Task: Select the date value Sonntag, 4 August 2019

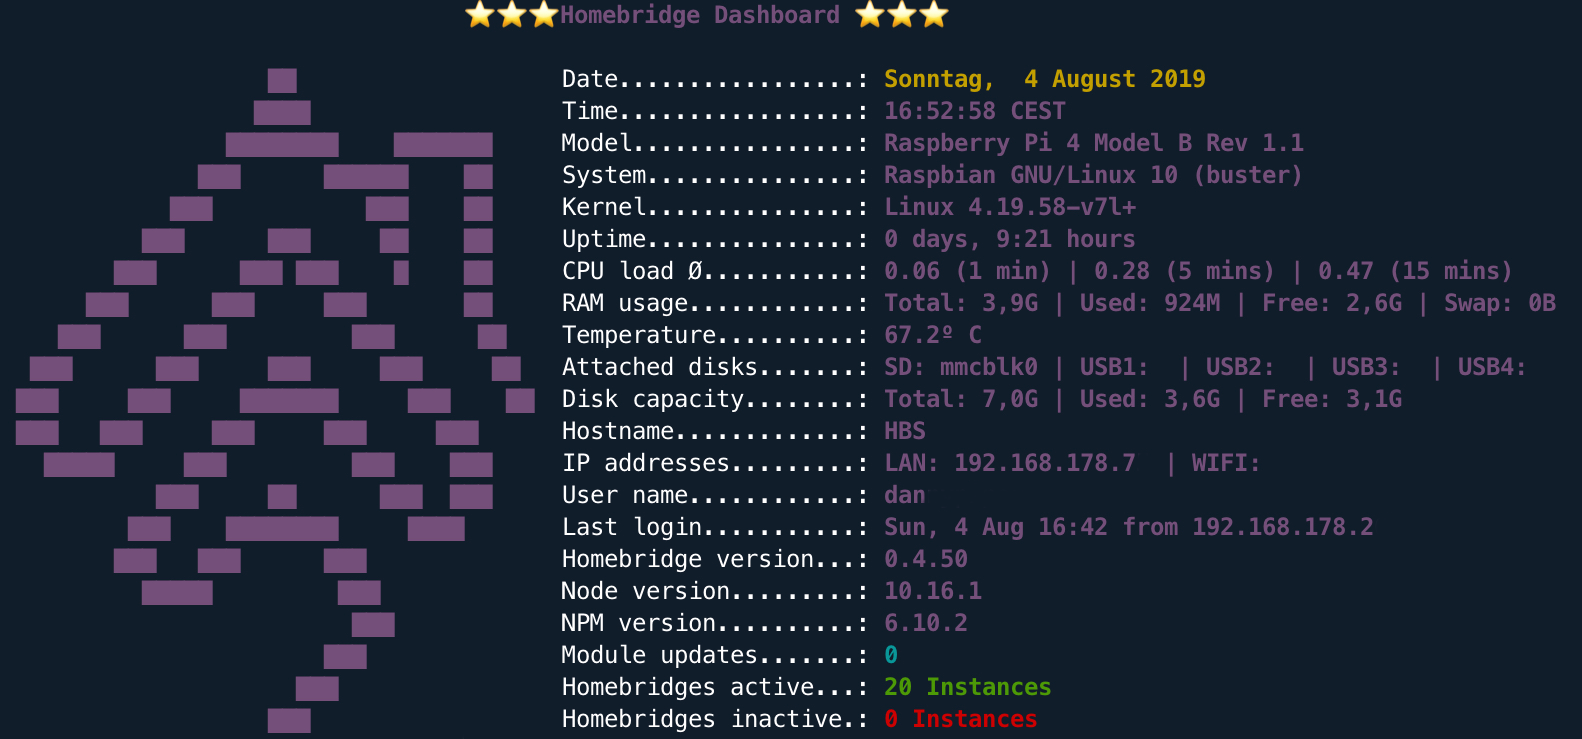Action: [x=1044, y=79]
